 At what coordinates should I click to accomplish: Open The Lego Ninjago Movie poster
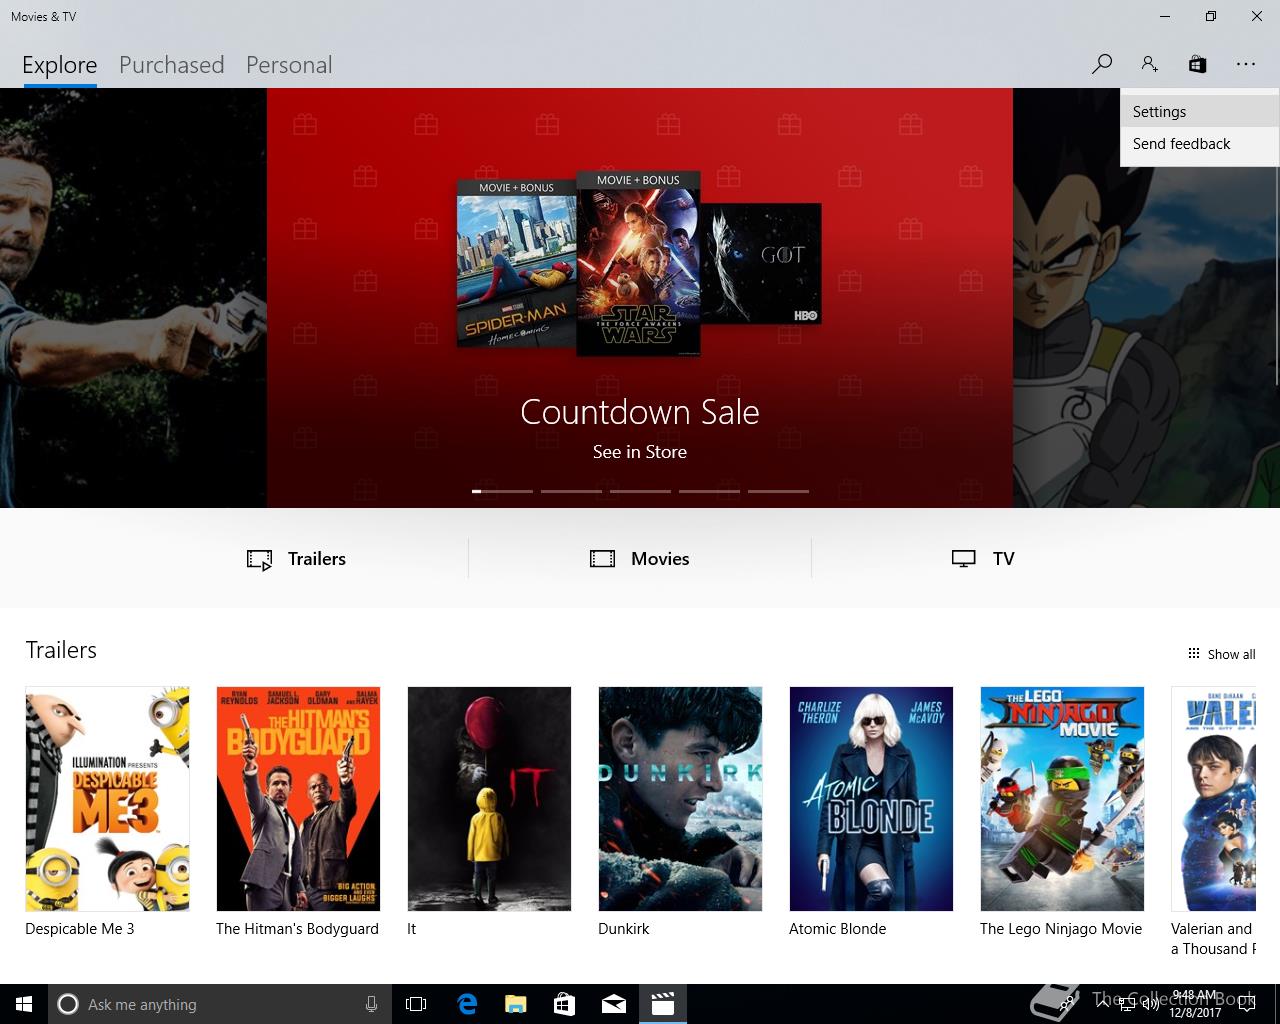click(1062, 798)
